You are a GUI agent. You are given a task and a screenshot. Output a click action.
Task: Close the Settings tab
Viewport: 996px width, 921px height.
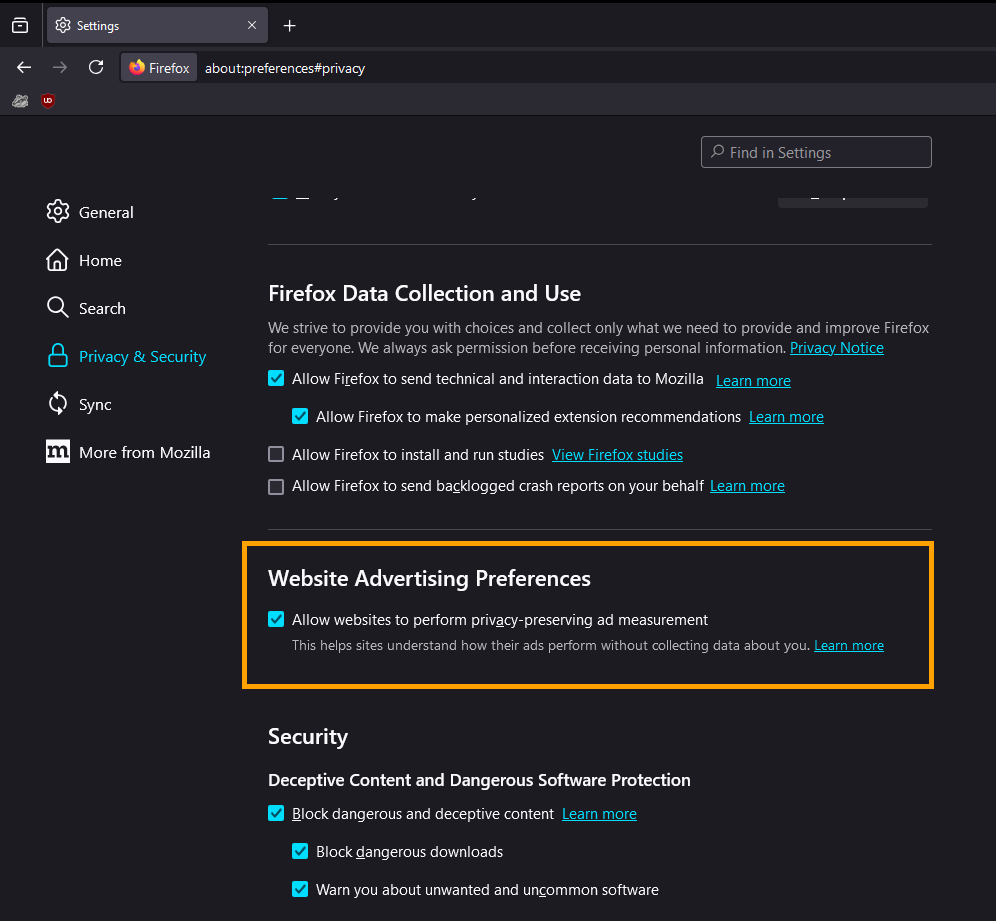pos(252,25)
